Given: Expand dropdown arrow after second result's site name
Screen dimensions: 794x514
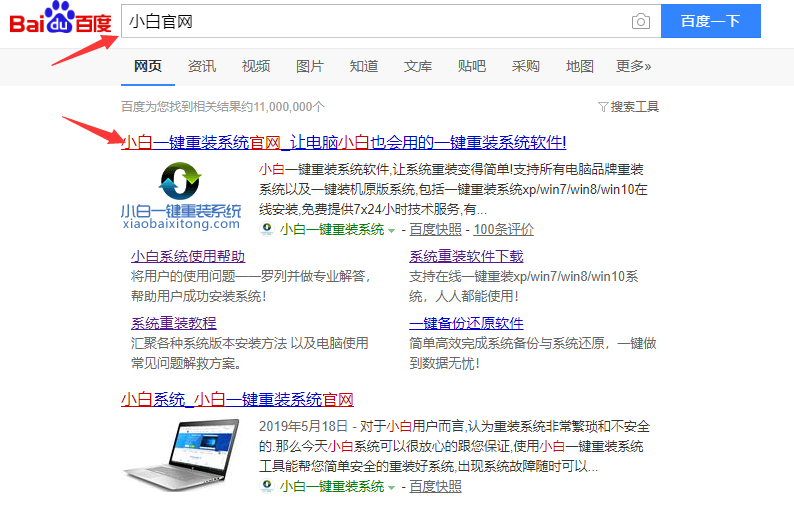Looking at the screenshot, I should click(391, 487).
